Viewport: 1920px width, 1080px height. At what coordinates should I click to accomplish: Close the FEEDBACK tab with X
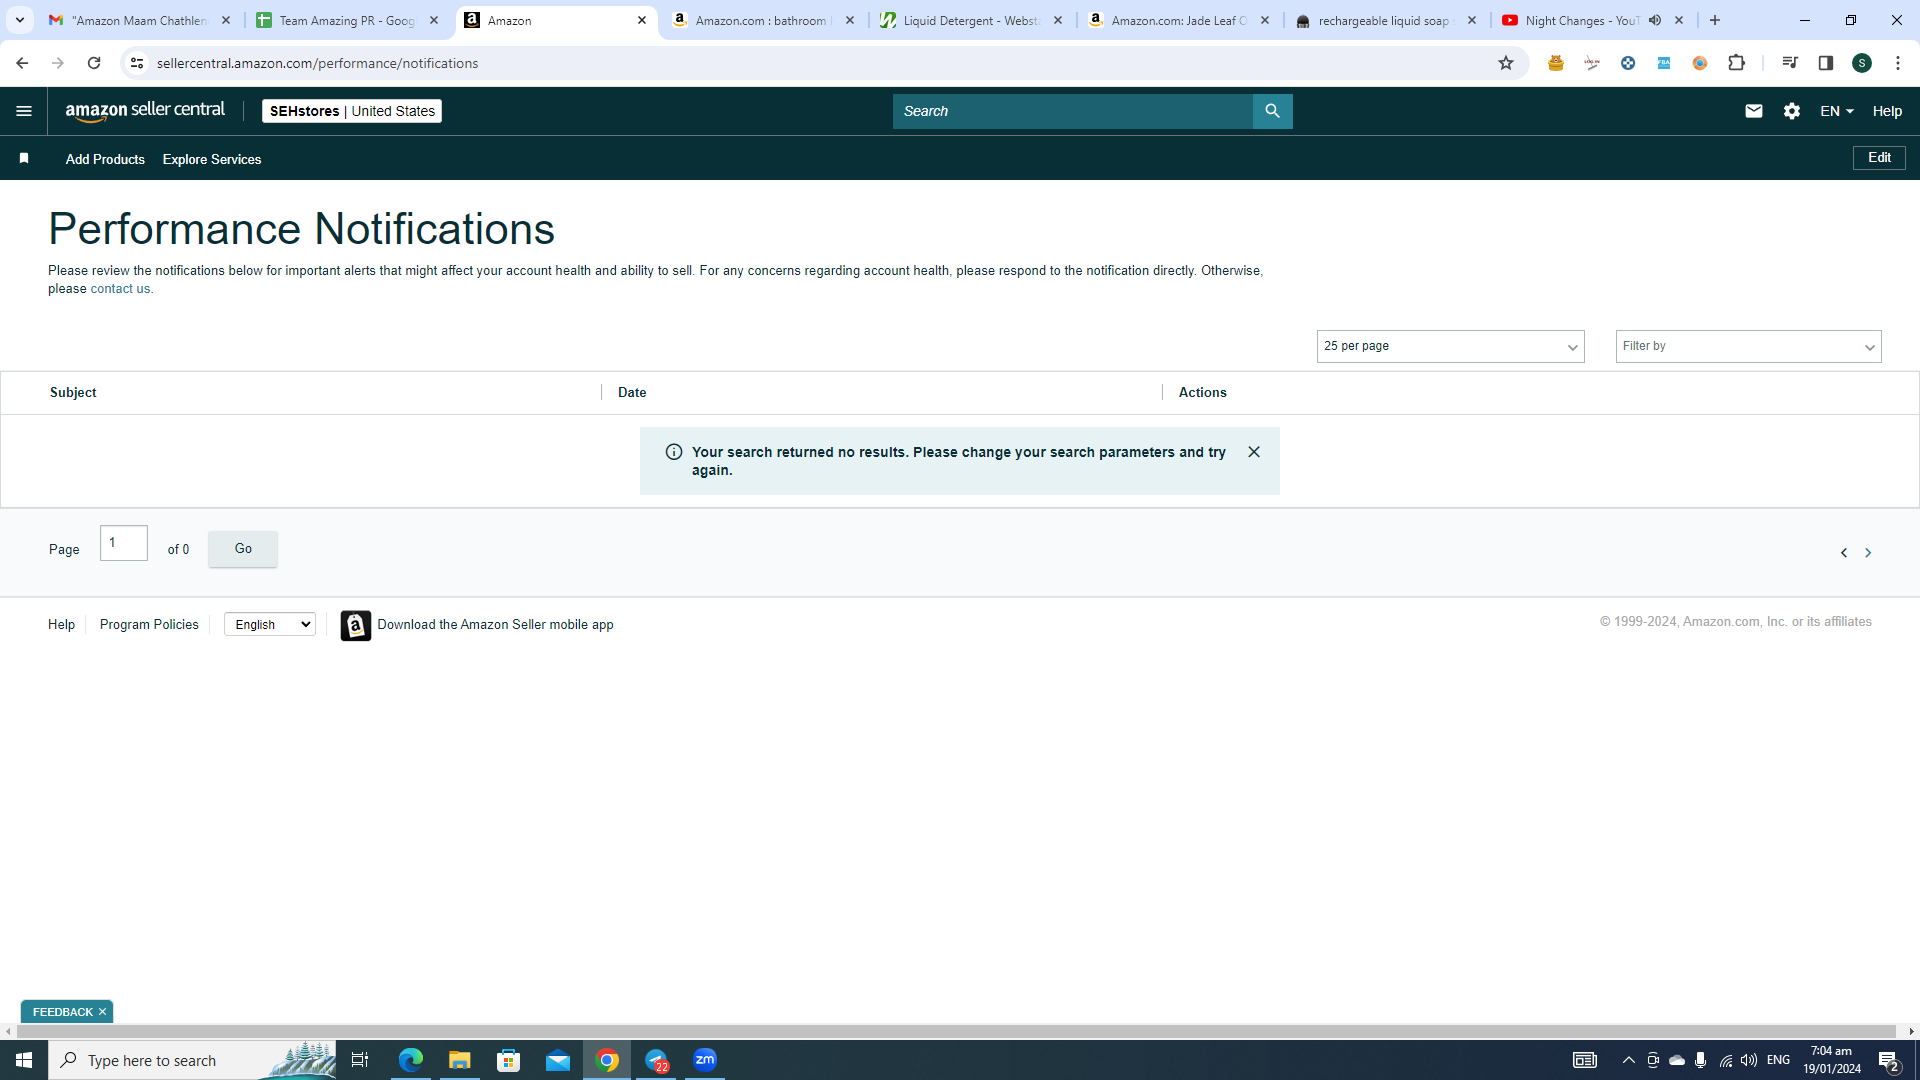102,1012
